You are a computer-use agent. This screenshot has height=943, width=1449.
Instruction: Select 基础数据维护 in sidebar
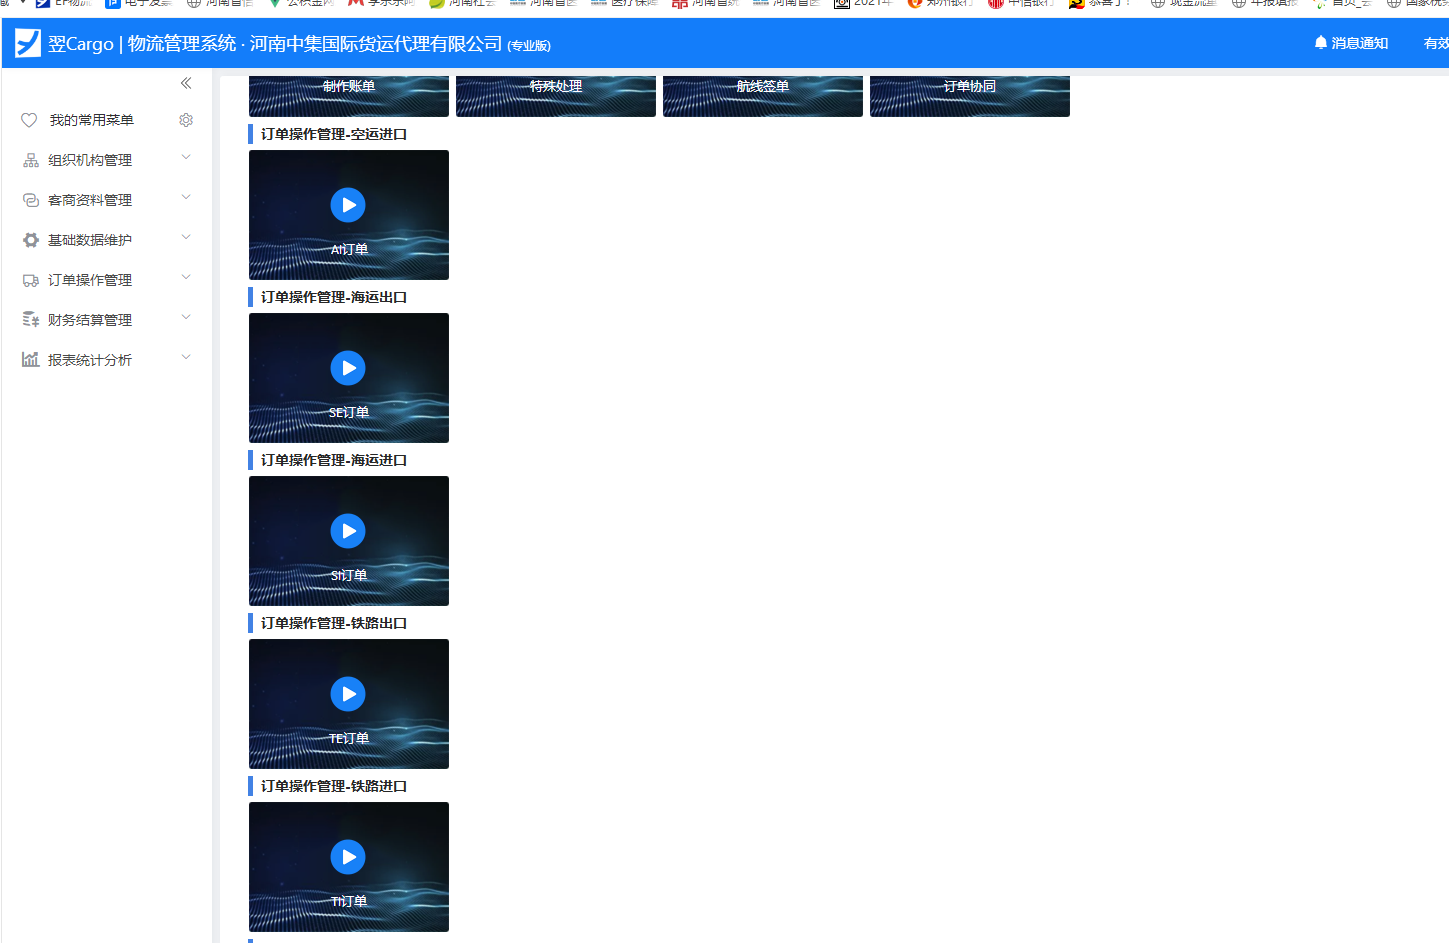(x=90, y=240)
